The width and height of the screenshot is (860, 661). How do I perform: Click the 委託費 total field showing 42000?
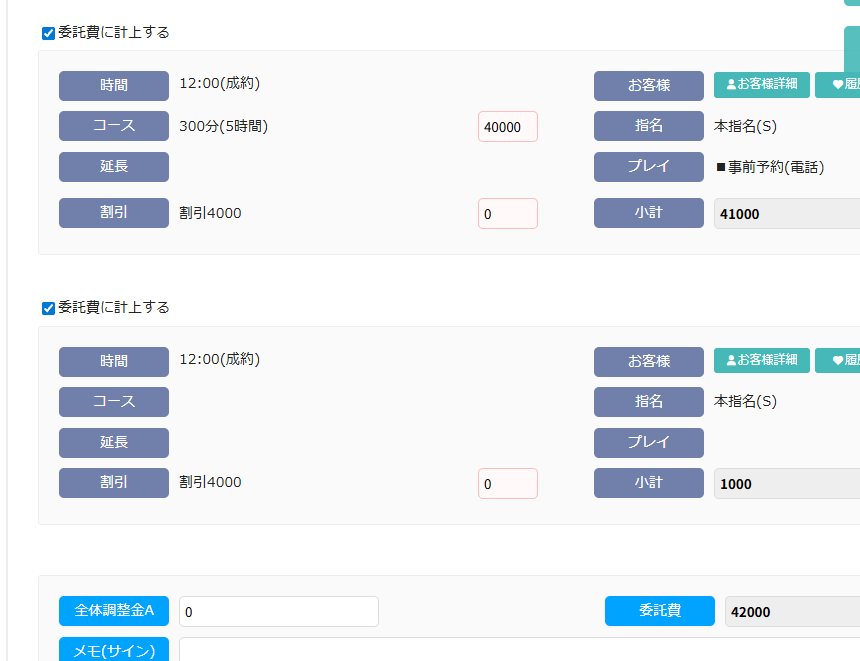(791, 611)
